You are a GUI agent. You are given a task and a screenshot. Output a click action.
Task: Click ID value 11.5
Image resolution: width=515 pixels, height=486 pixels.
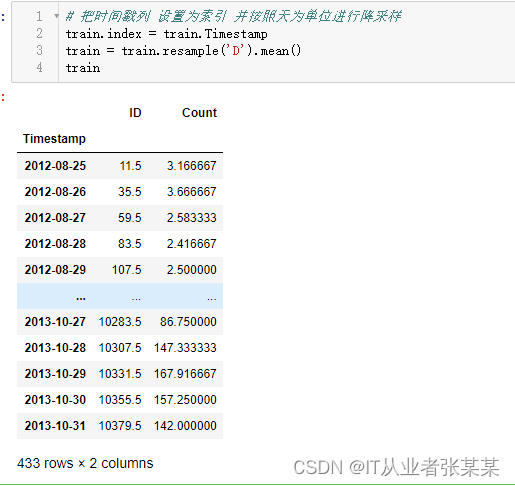(130, 166)
